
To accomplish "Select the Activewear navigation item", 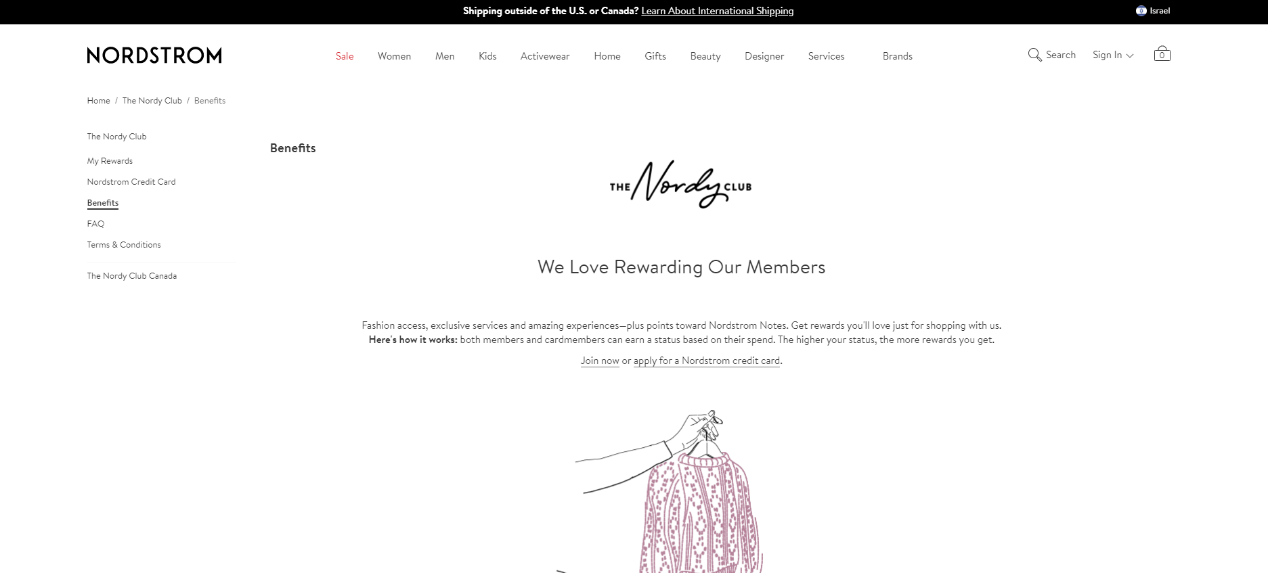I will pos(545,56).
